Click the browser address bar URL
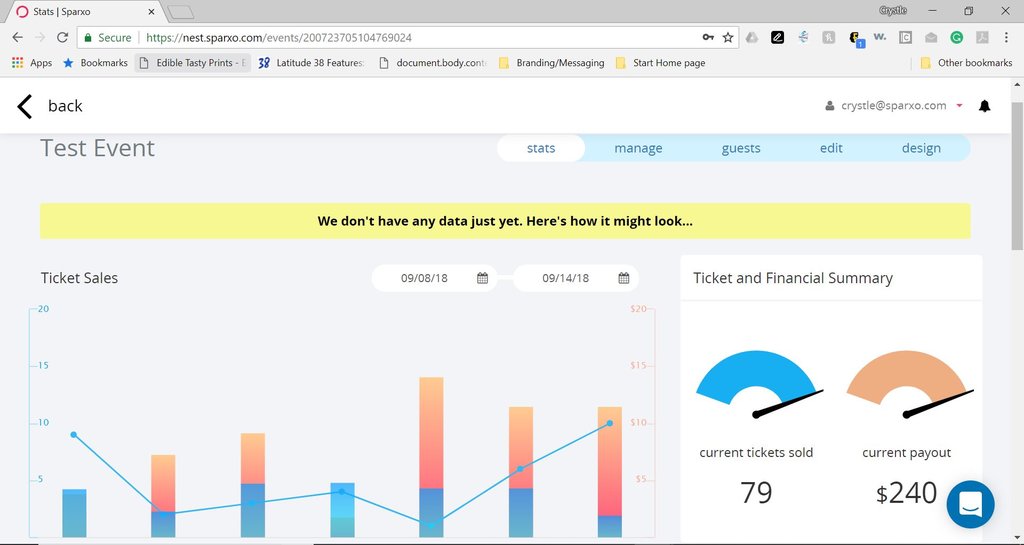 [400, 37]
